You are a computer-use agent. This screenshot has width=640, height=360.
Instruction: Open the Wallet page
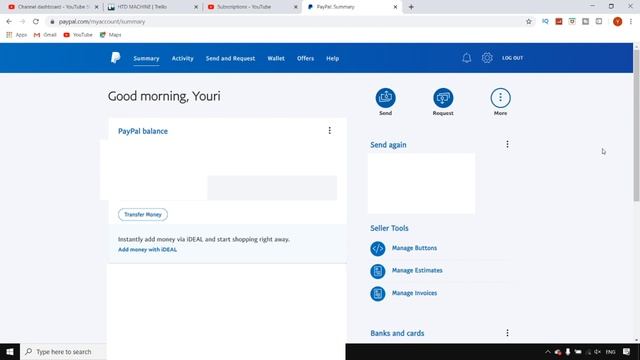pos(276,58)
